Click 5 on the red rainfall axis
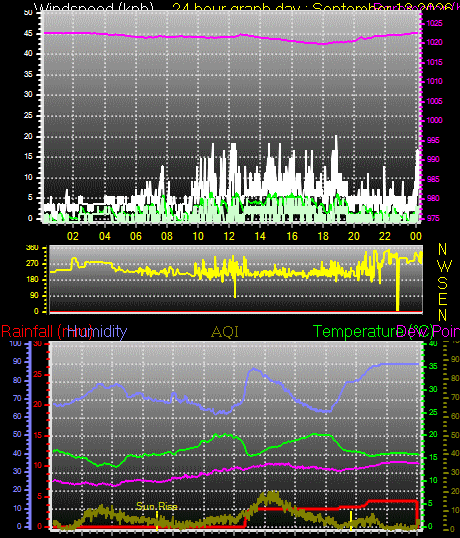The image size is (460, 538). (x=40, y=496)
